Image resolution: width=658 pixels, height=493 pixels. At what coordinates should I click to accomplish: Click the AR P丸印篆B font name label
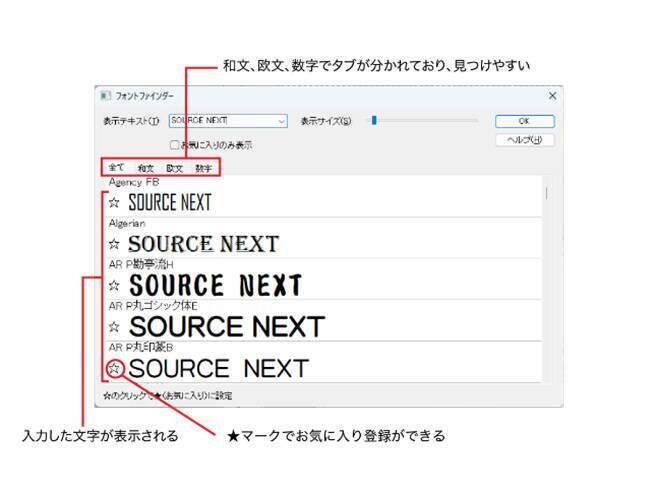pos(141,347)
